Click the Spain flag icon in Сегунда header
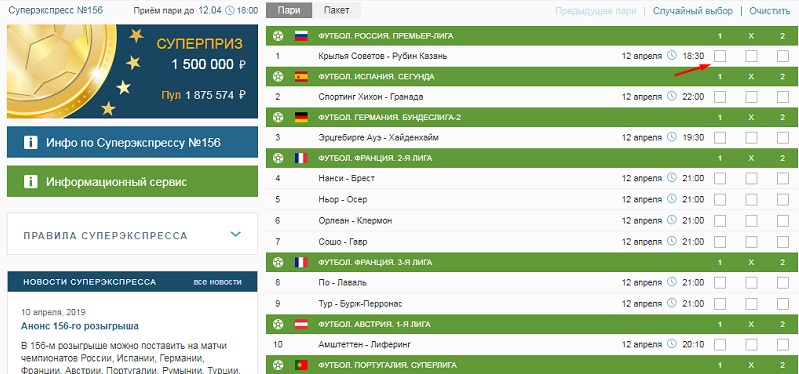The height and width of the screenshot is (374, 799). (x=301, y=77)
